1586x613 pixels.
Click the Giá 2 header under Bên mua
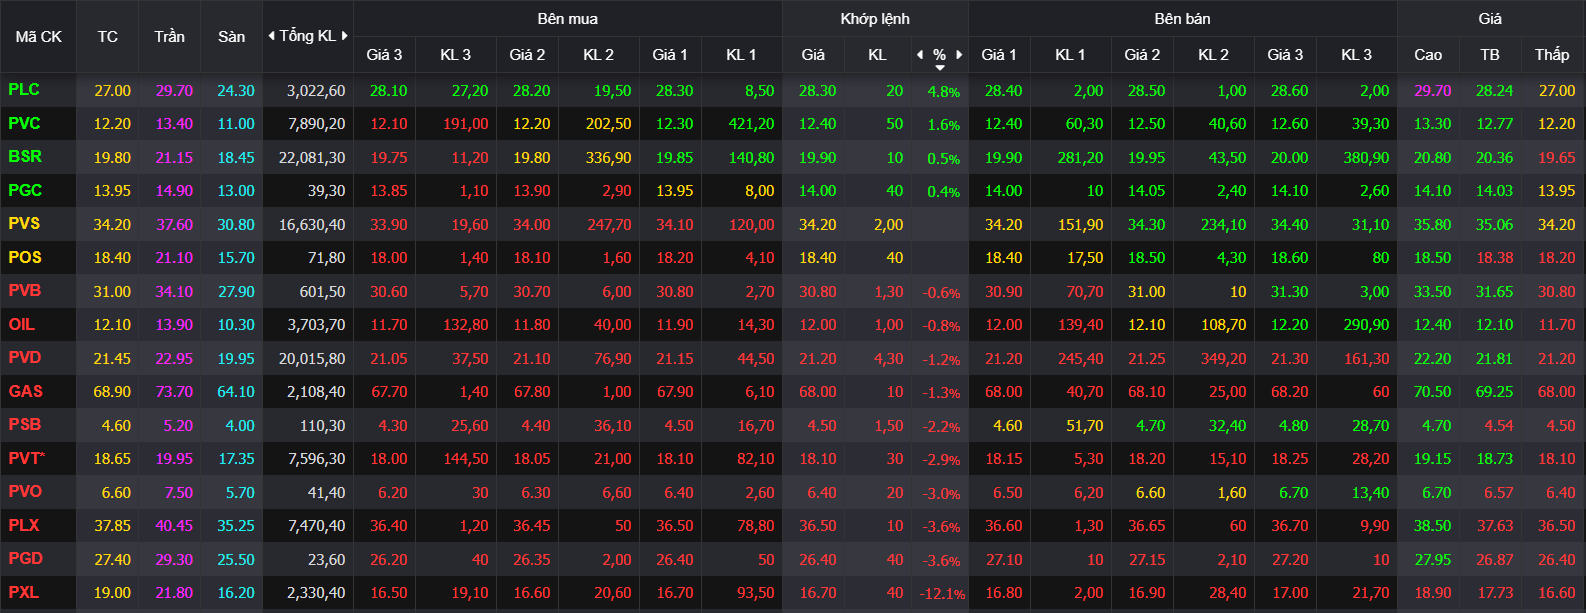(527, 55)
